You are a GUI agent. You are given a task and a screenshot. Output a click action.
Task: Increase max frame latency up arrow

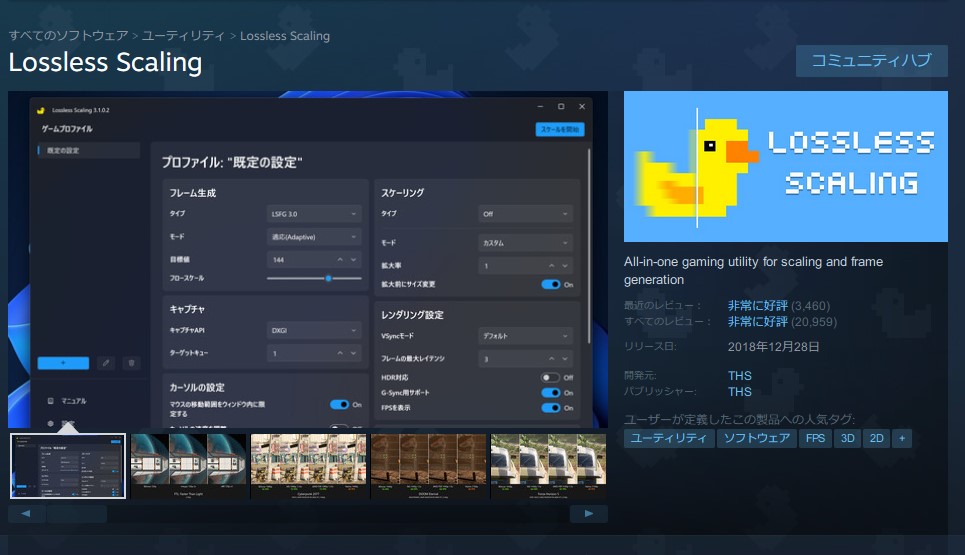tap(551, 359)
